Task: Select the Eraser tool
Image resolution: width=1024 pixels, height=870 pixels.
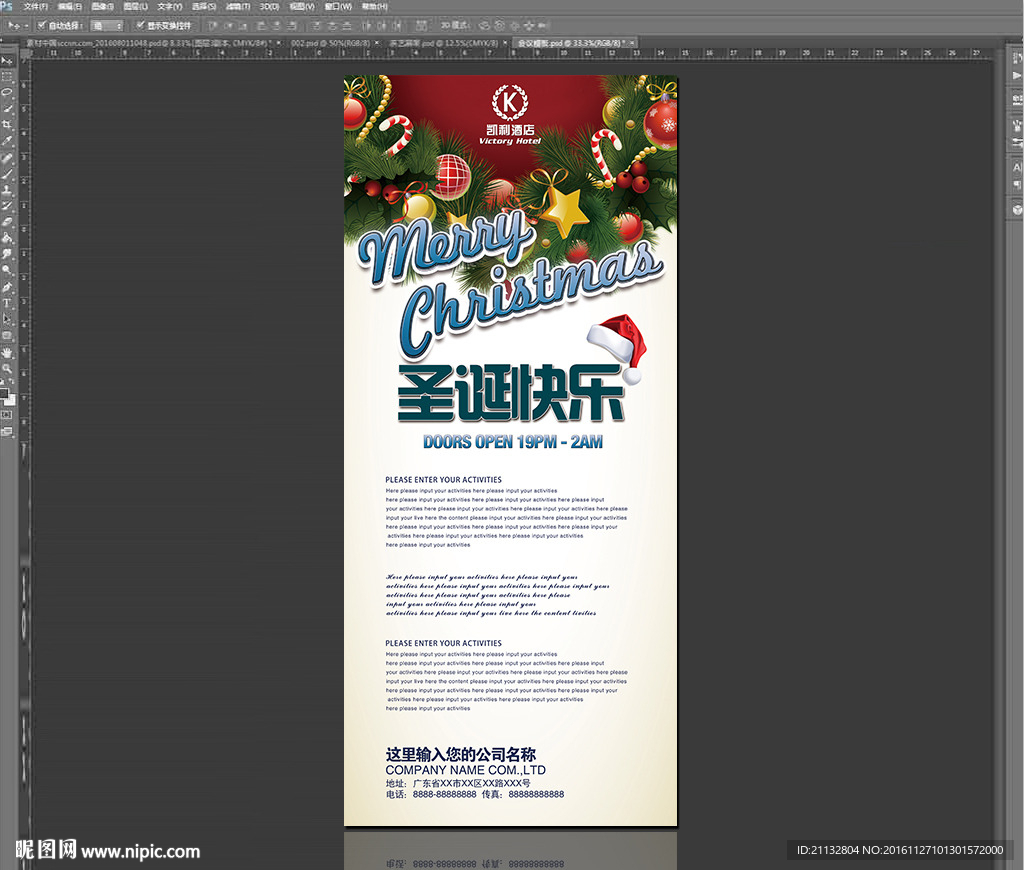Action: (7, 222)
